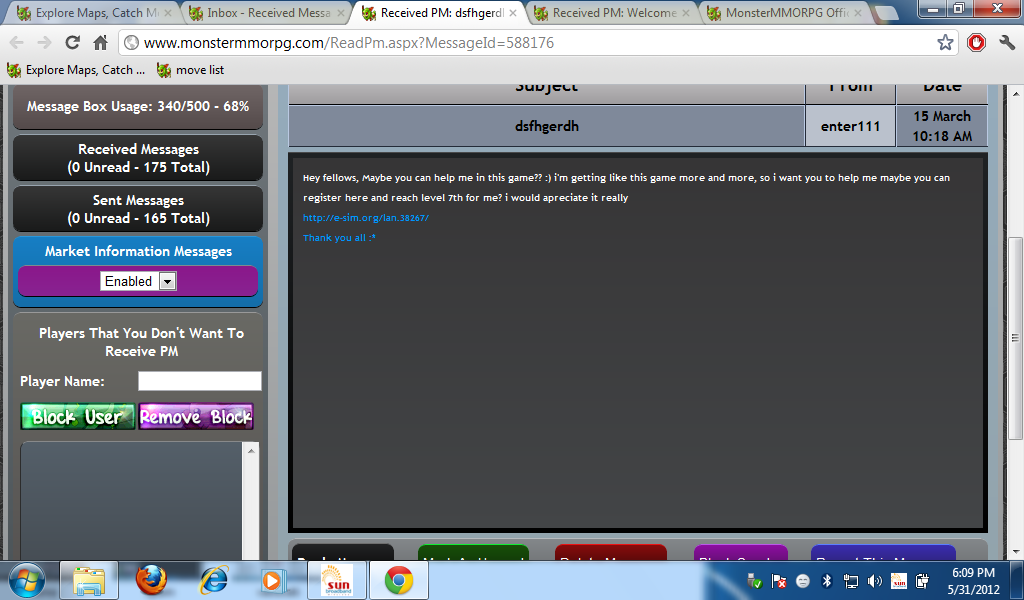Click the Player Name input field
1024x600 pixels.
199,381
